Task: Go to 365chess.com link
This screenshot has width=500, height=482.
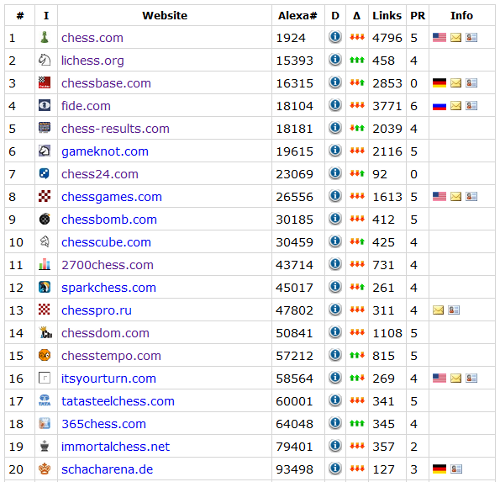Action: pos(104,424)
